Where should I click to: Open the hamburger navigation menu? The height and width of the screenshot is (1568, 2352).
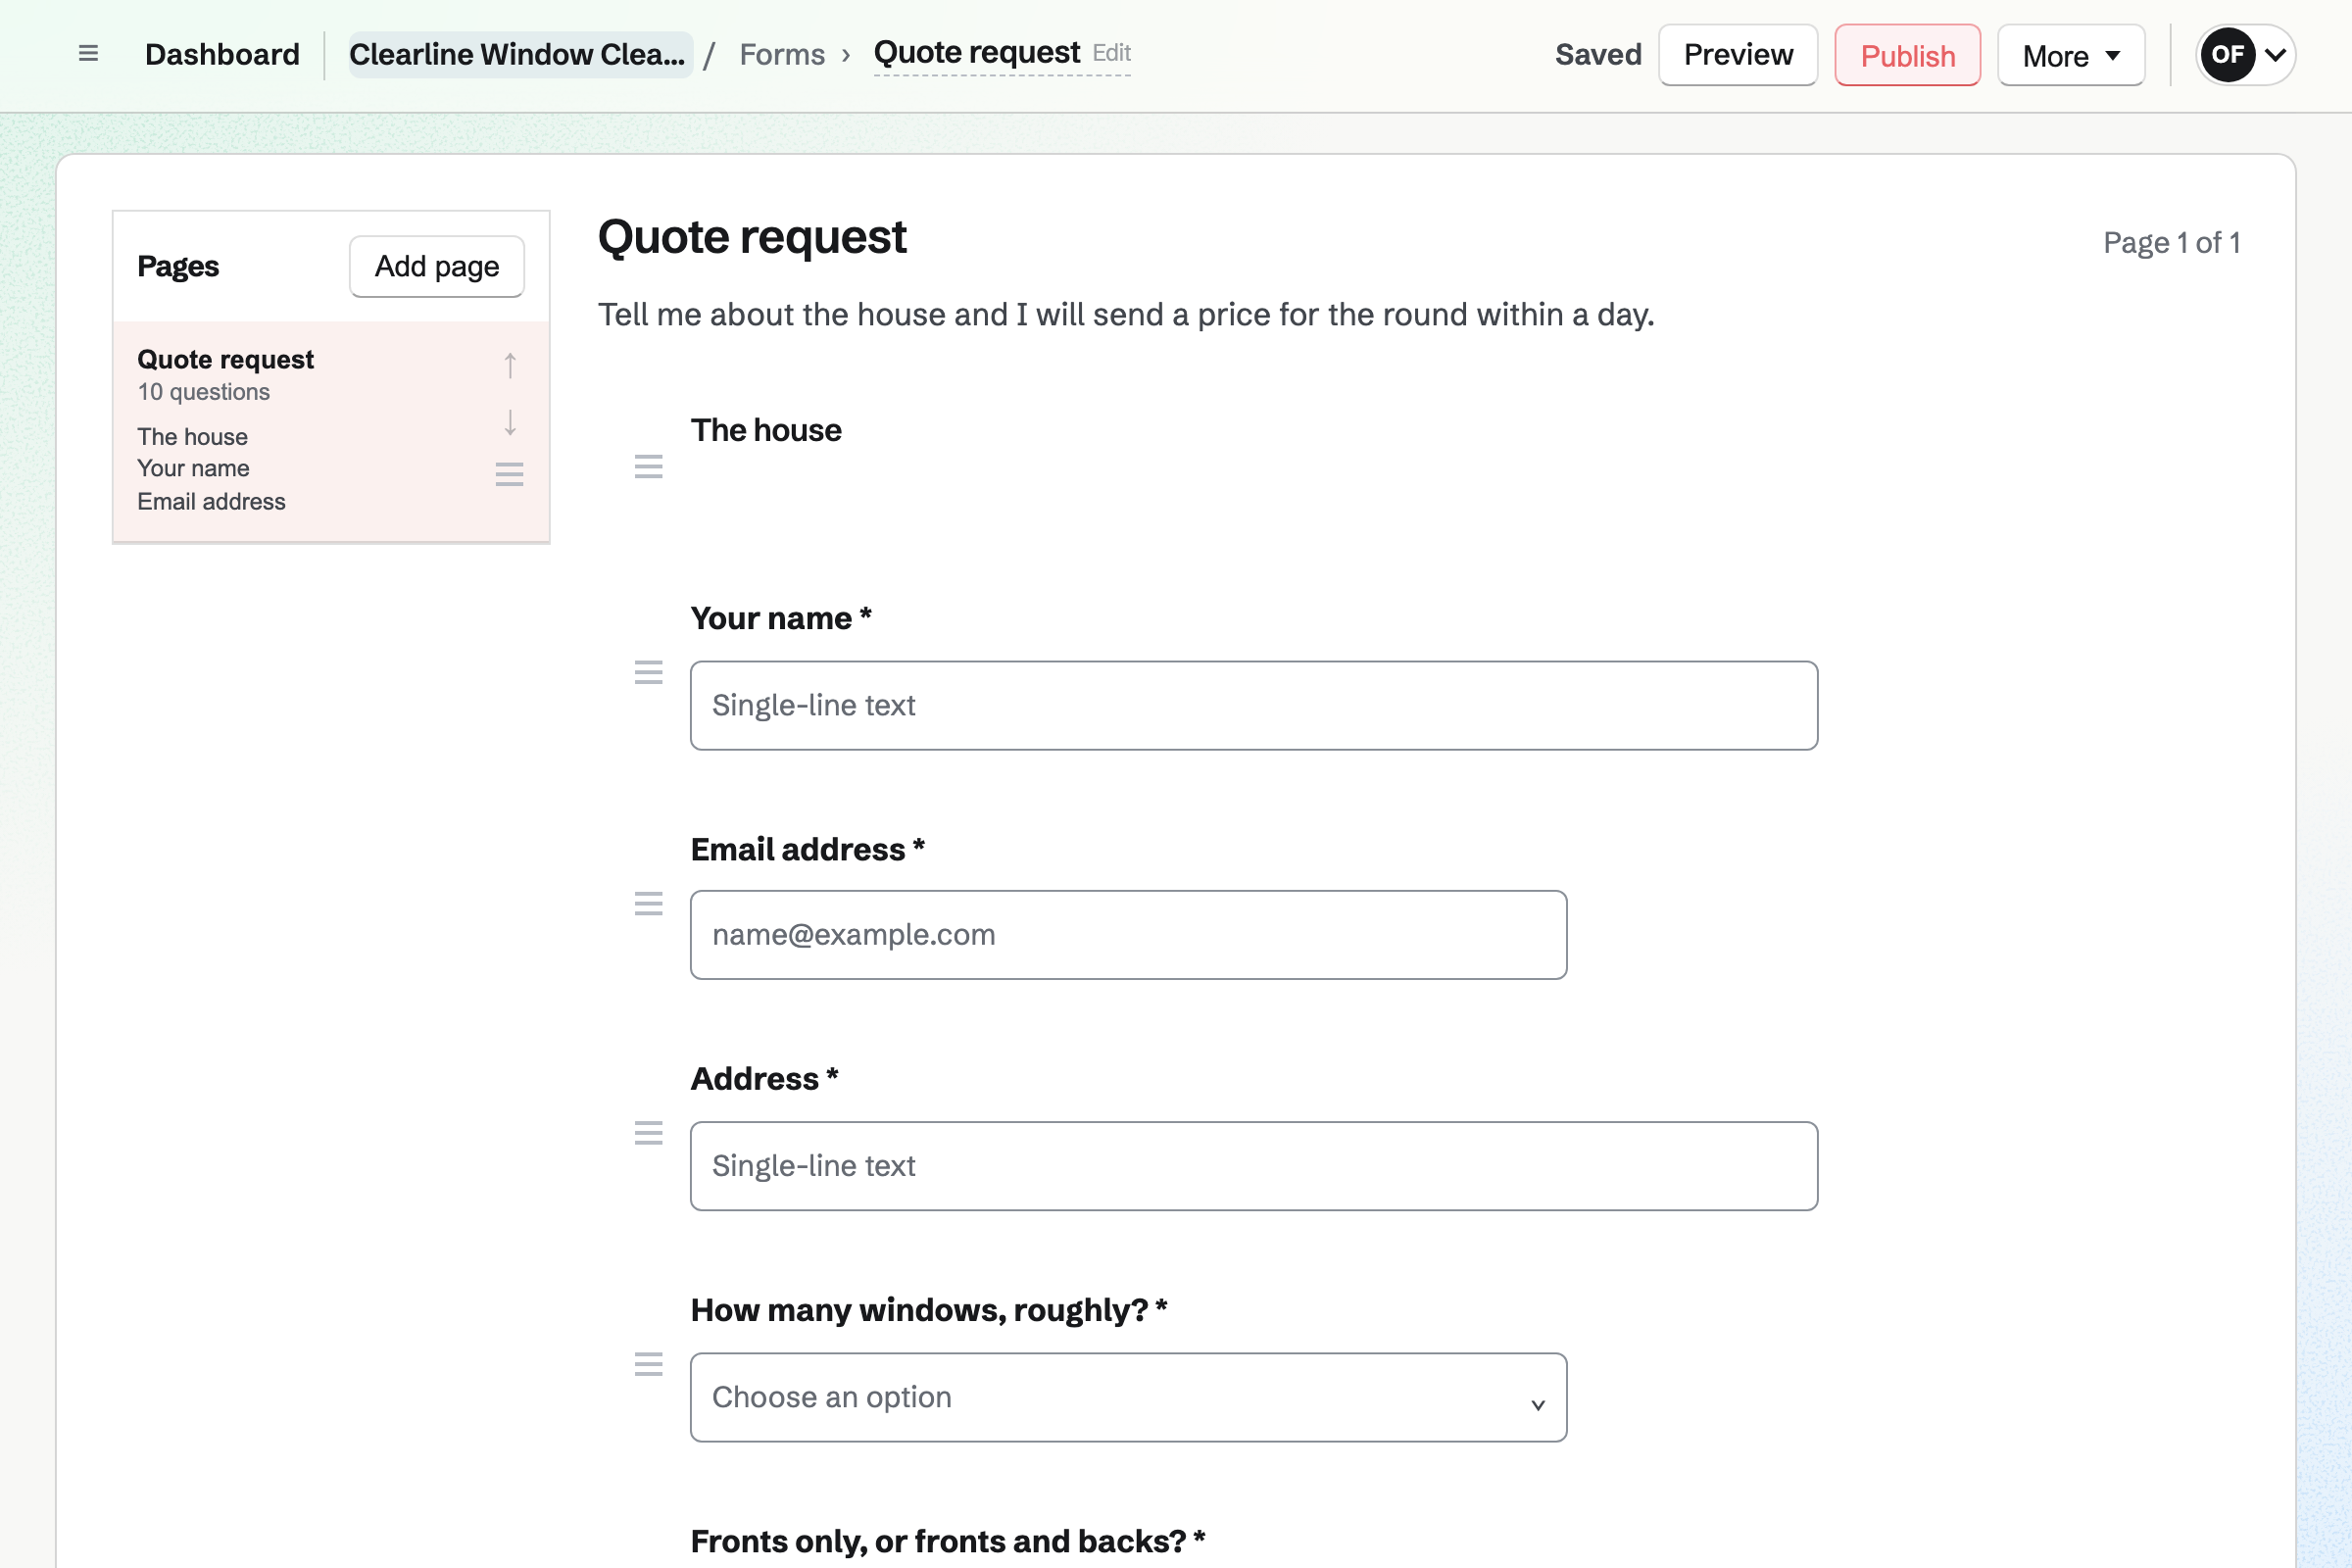pos(88,54)
